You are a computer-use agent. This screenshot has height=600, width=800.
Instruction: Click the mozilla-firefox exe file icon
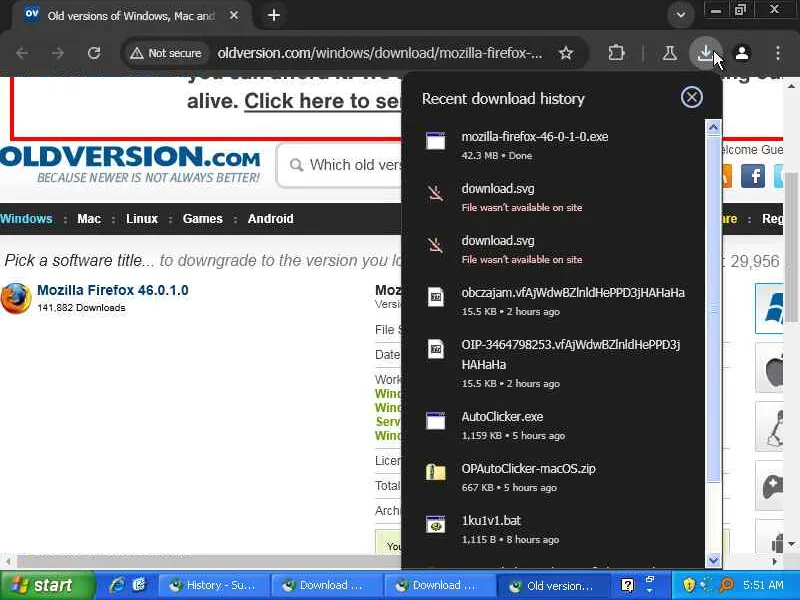point(436,141)
